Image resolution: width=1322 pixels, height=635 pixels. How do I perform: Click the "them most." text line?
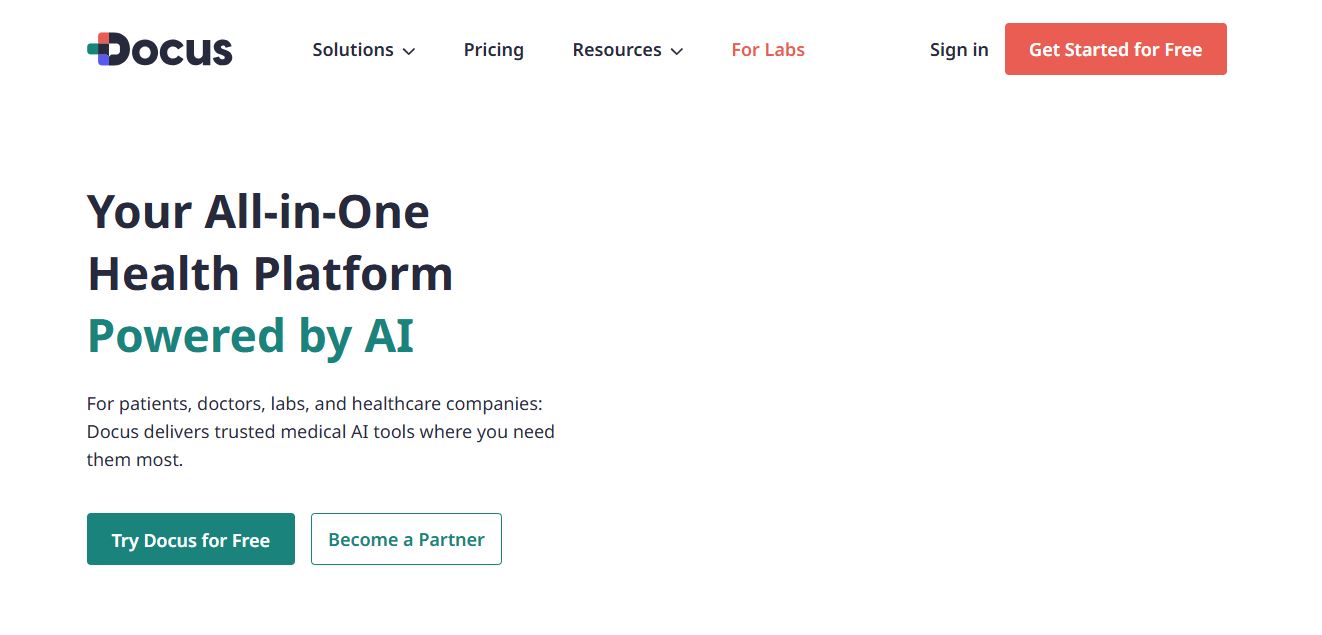point(135,460)
